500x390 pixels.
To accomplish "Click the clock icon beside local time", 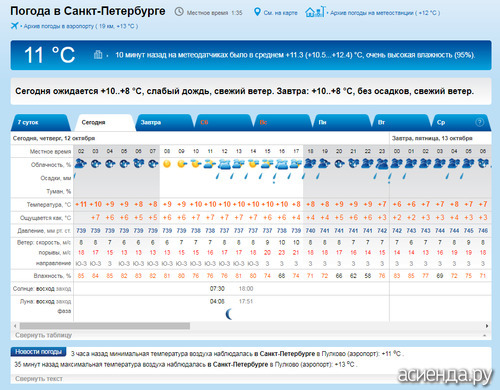I will tap(179, 12).
